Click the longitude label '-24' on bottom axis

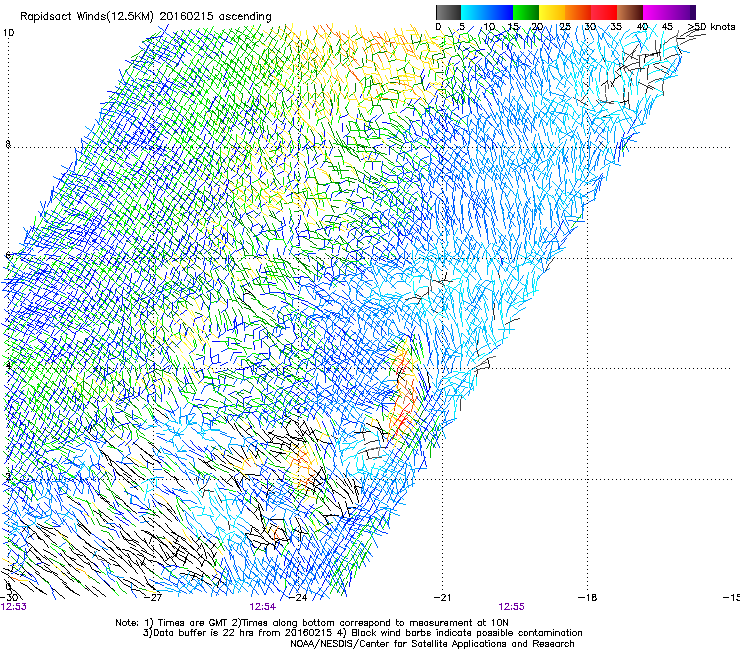point(298,597)
